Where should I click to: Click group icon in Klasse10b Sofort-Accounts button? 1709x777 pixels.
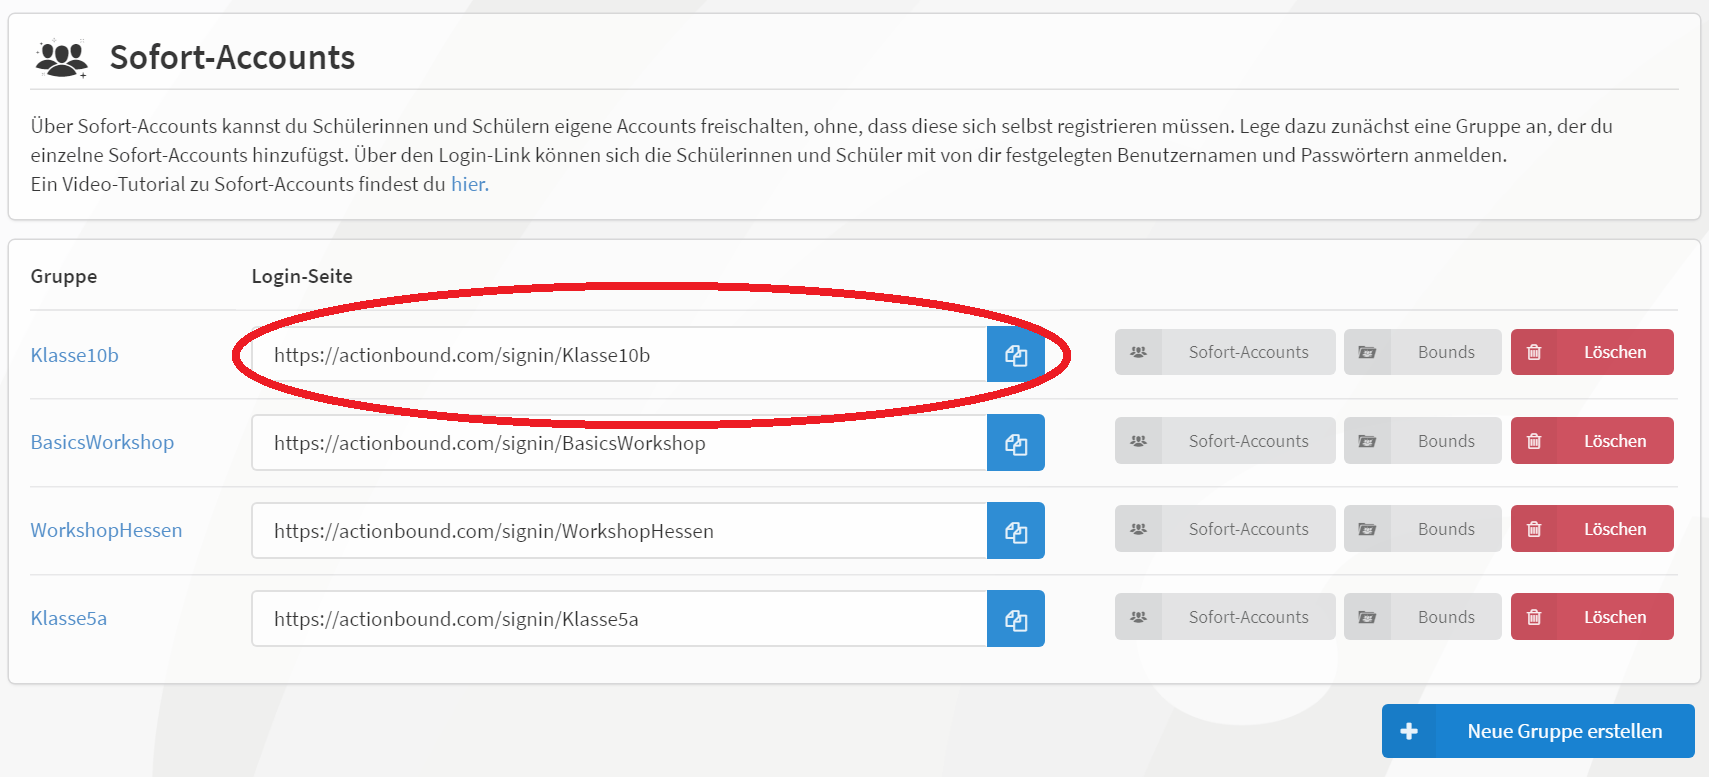[x=1138, y=352]
